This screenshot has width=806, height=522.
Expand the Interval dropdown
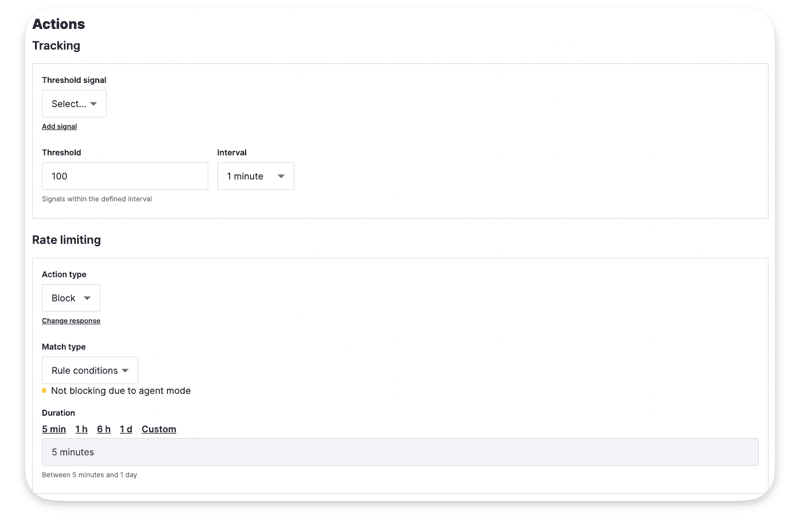255,177
